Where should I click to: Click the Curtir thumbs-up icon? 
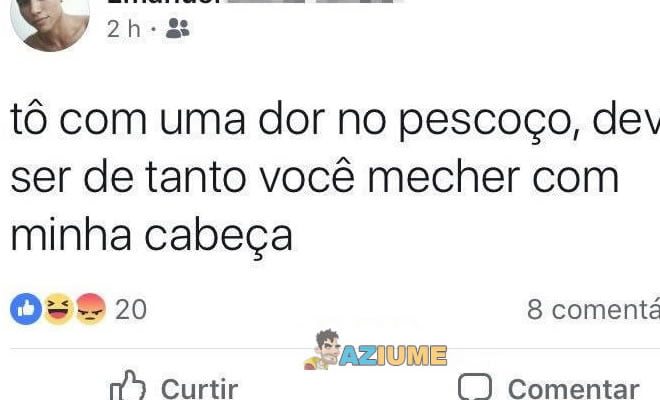click(x=128, y=385)
